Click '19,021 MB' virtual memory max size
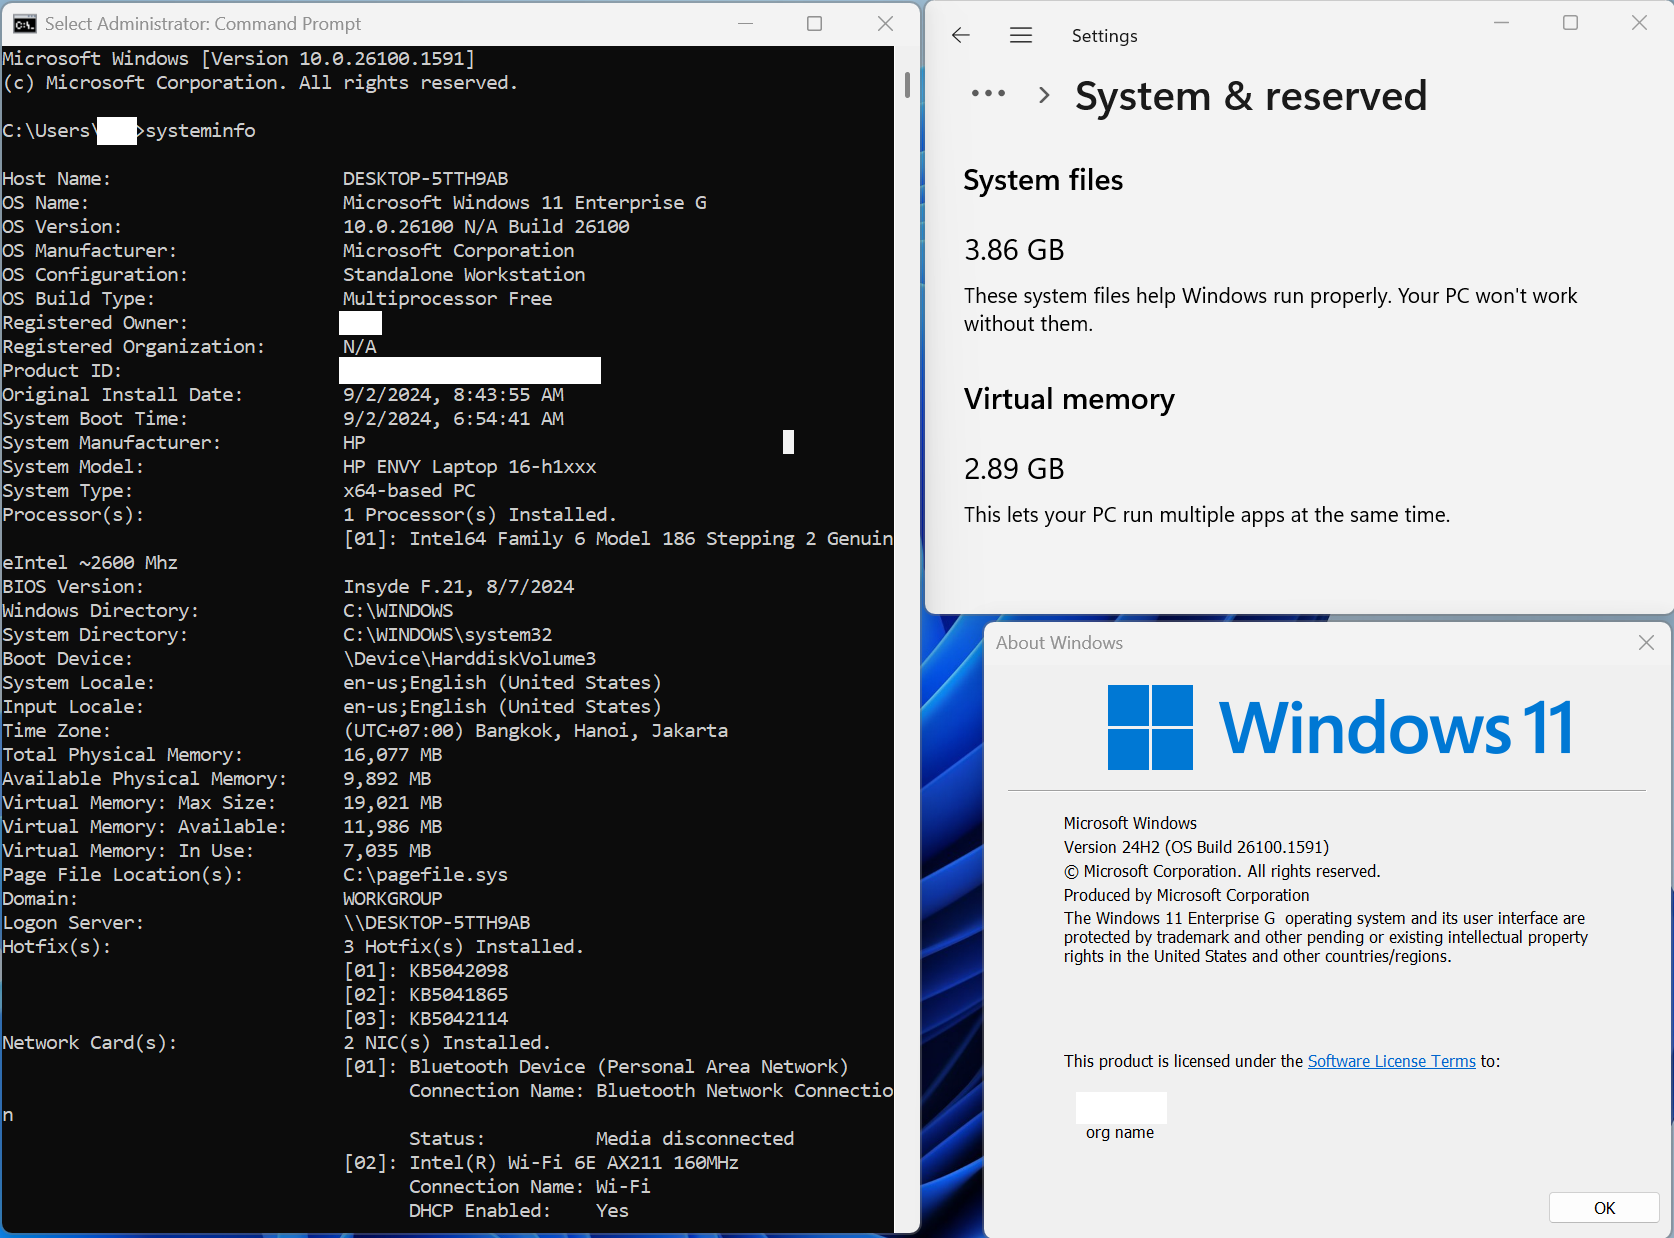 click(392, 803)
